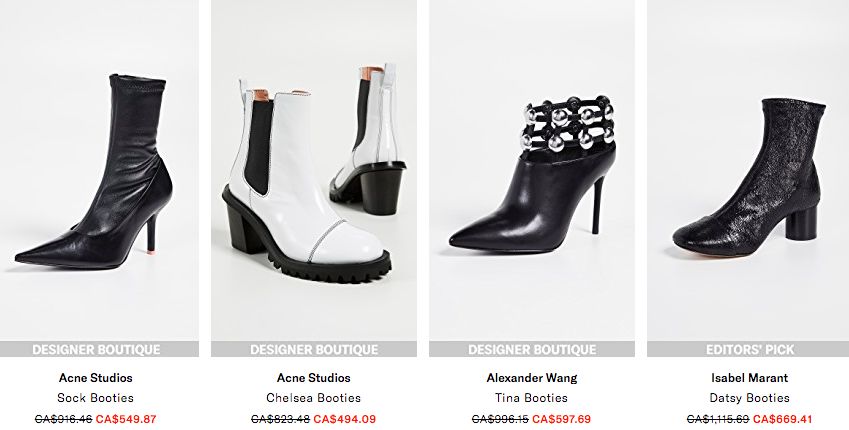Click the Editors' Pick banner
849x430 pixels.
748,349
